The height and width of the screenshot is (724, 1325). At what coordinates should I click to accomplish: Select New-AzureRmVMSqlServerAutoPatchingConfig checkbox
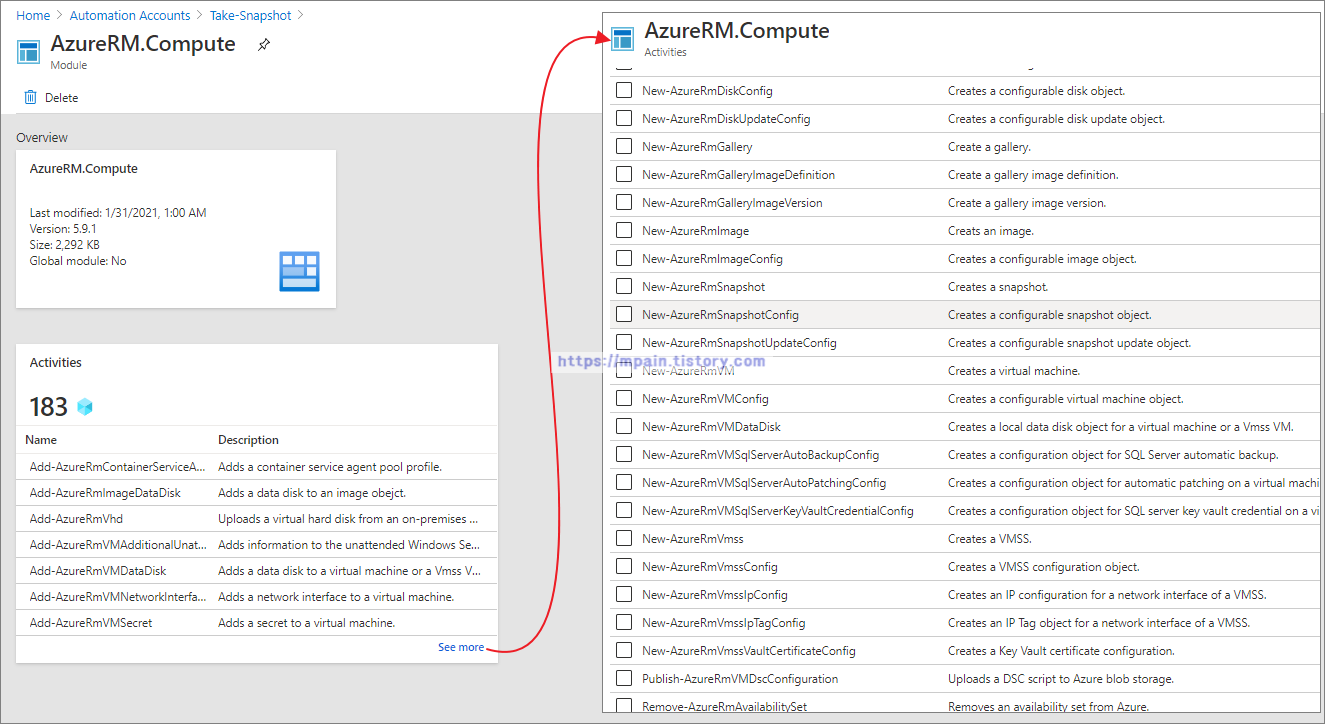(x=624, y=482)
